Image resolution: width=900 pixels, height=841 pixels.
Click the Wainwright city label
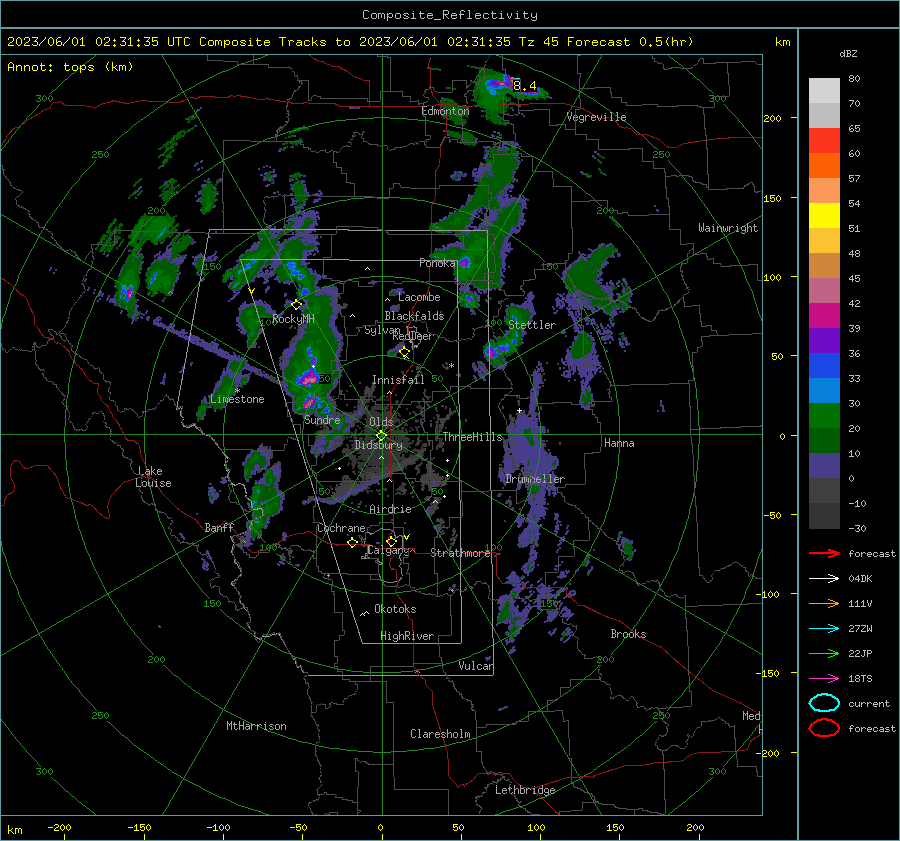click(728, 228)
